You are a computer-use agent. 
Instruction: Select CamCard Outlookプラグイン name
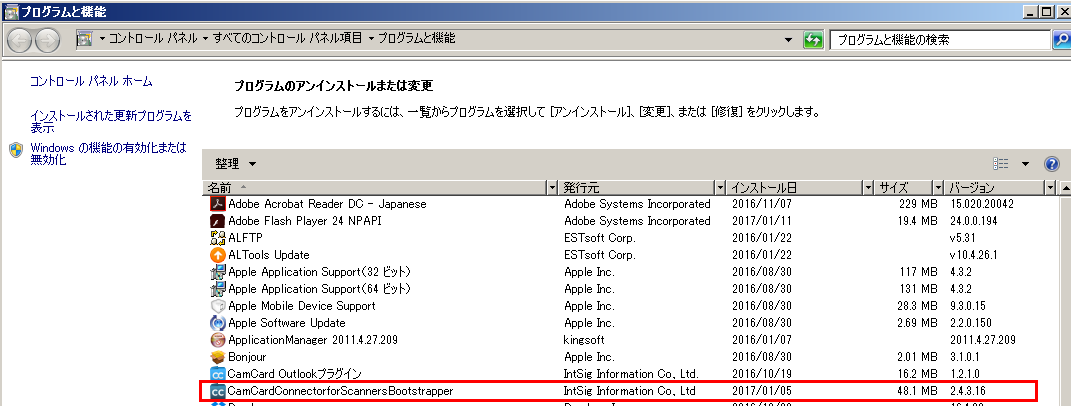point(295,374)
